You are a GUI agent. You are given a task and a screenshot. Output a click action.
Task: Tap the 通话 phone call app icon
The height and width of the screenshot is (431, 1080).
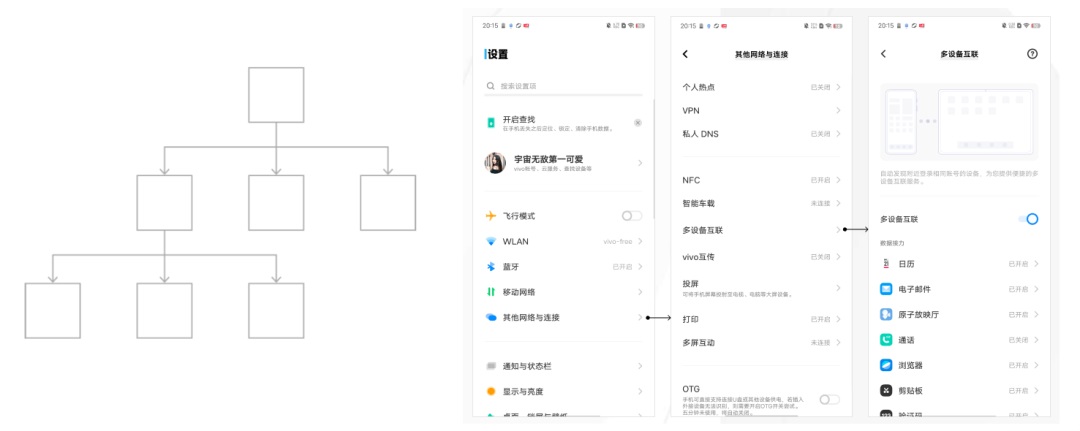coord(886,339)
